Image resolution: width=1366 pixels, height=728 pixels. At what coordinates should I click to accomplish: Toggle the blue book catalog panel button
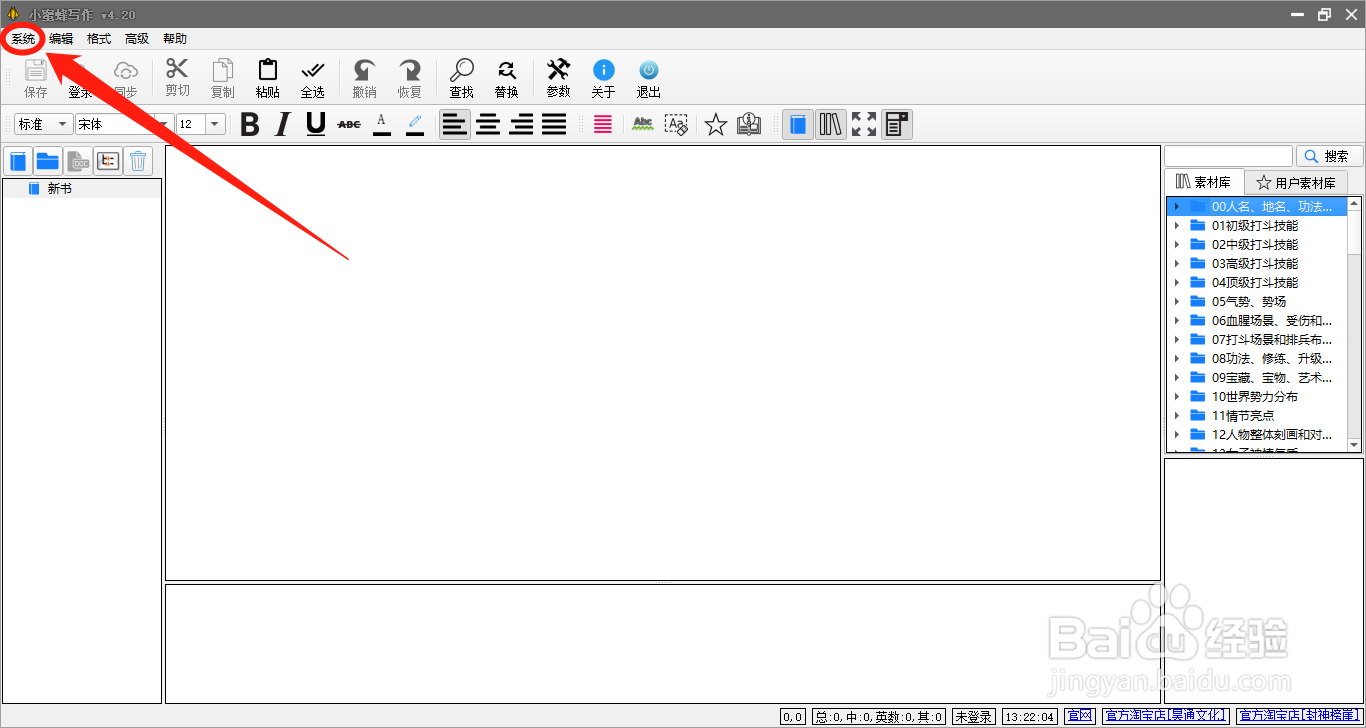click(797, 124)
